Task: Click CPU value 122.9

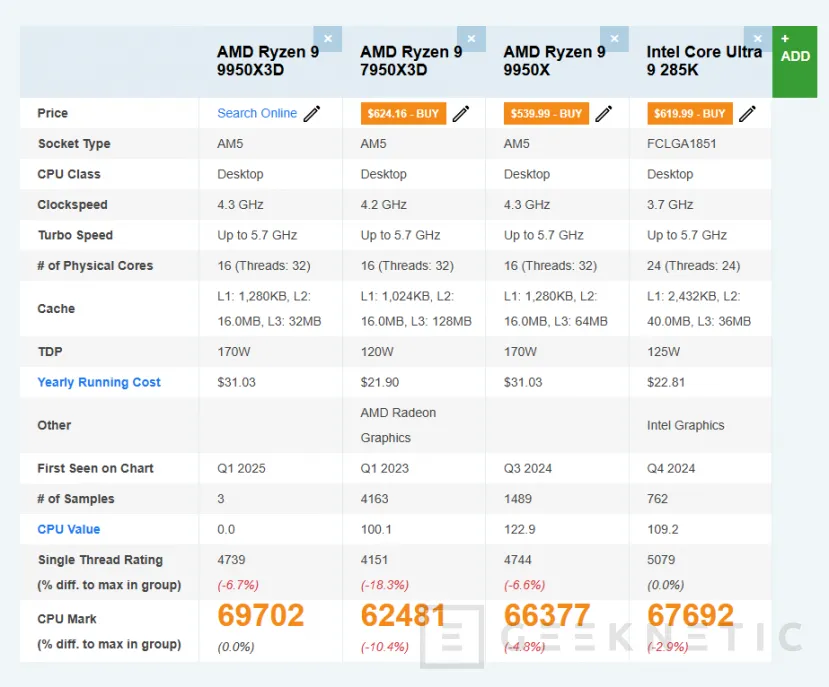Action: pos(519,529)
